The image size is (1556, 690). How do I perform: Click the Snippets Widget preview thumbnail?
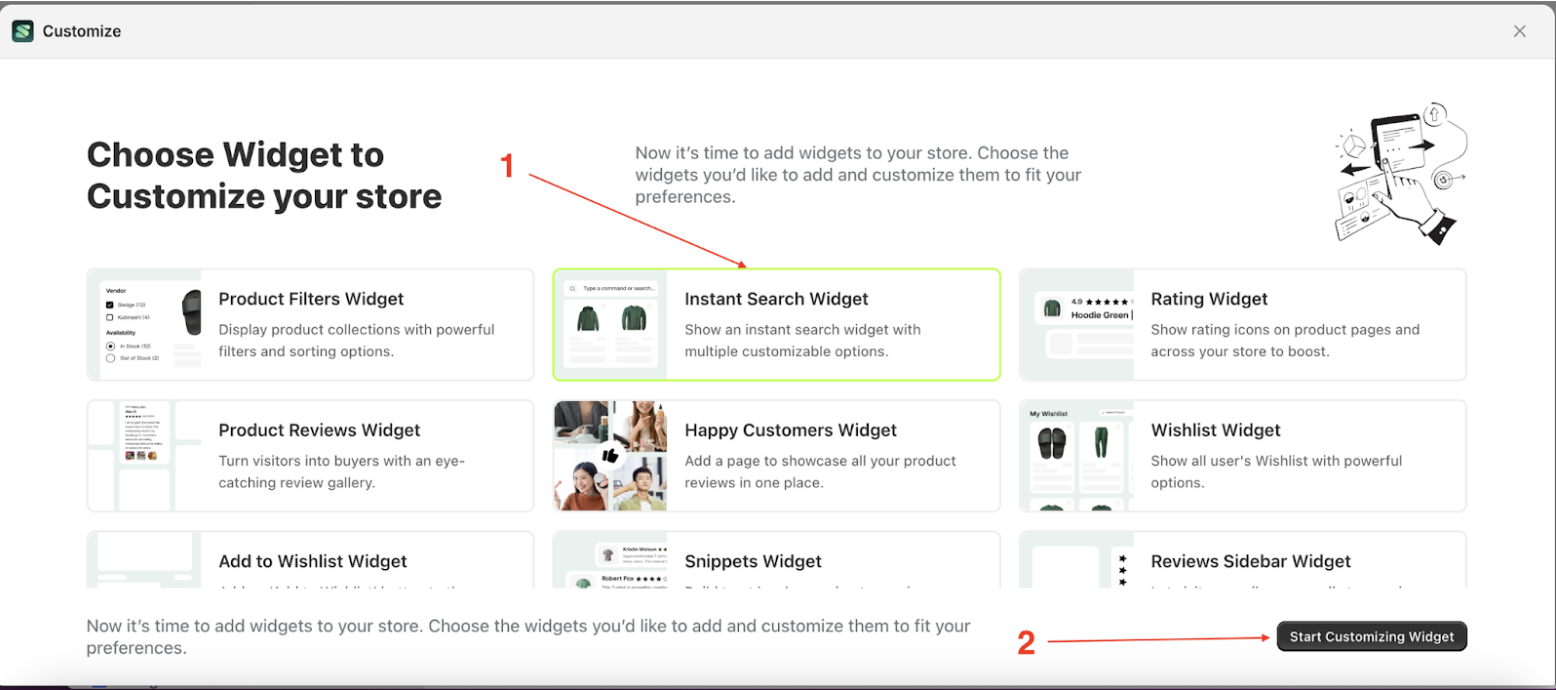tap(610, 562)
